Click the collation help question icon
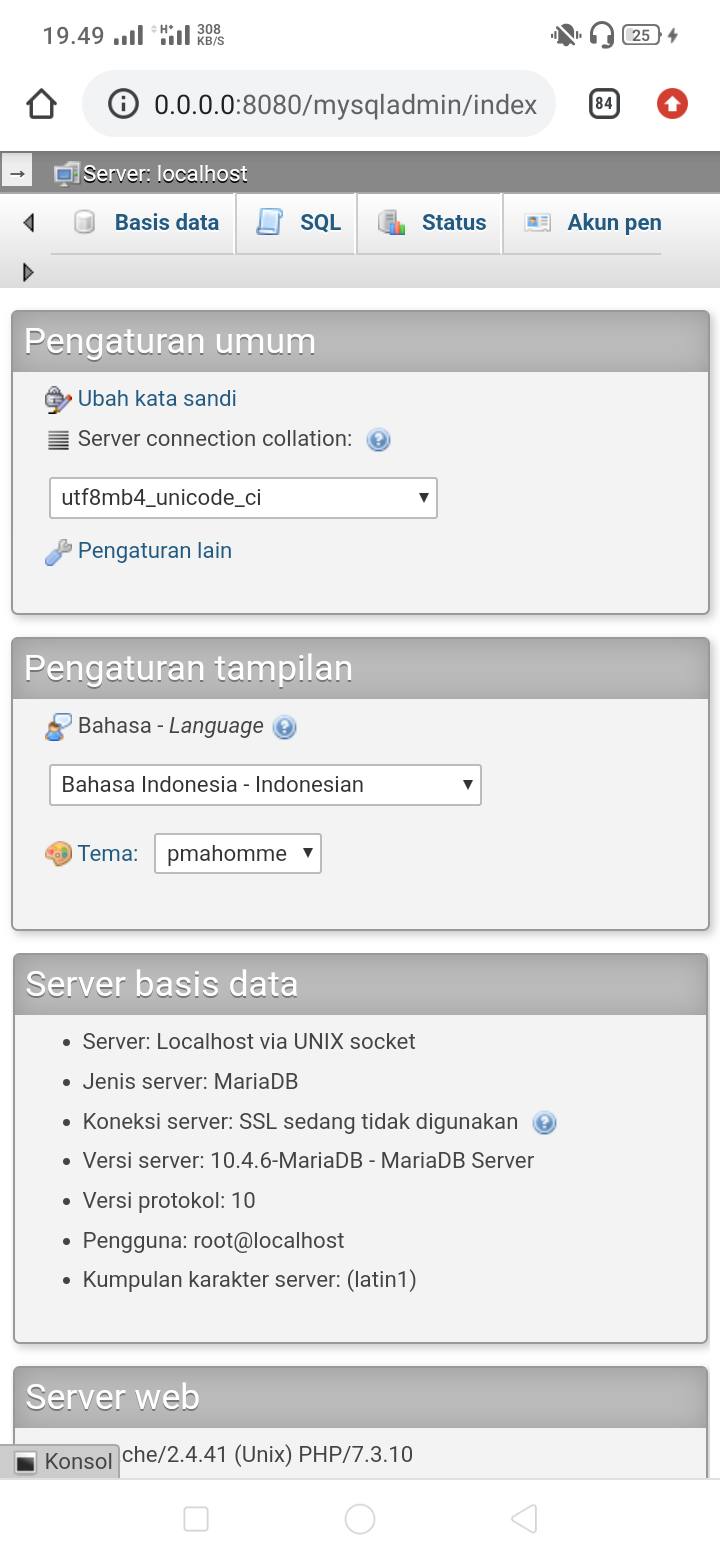This screenshot has width=720, height=1560. click(378, 440)
